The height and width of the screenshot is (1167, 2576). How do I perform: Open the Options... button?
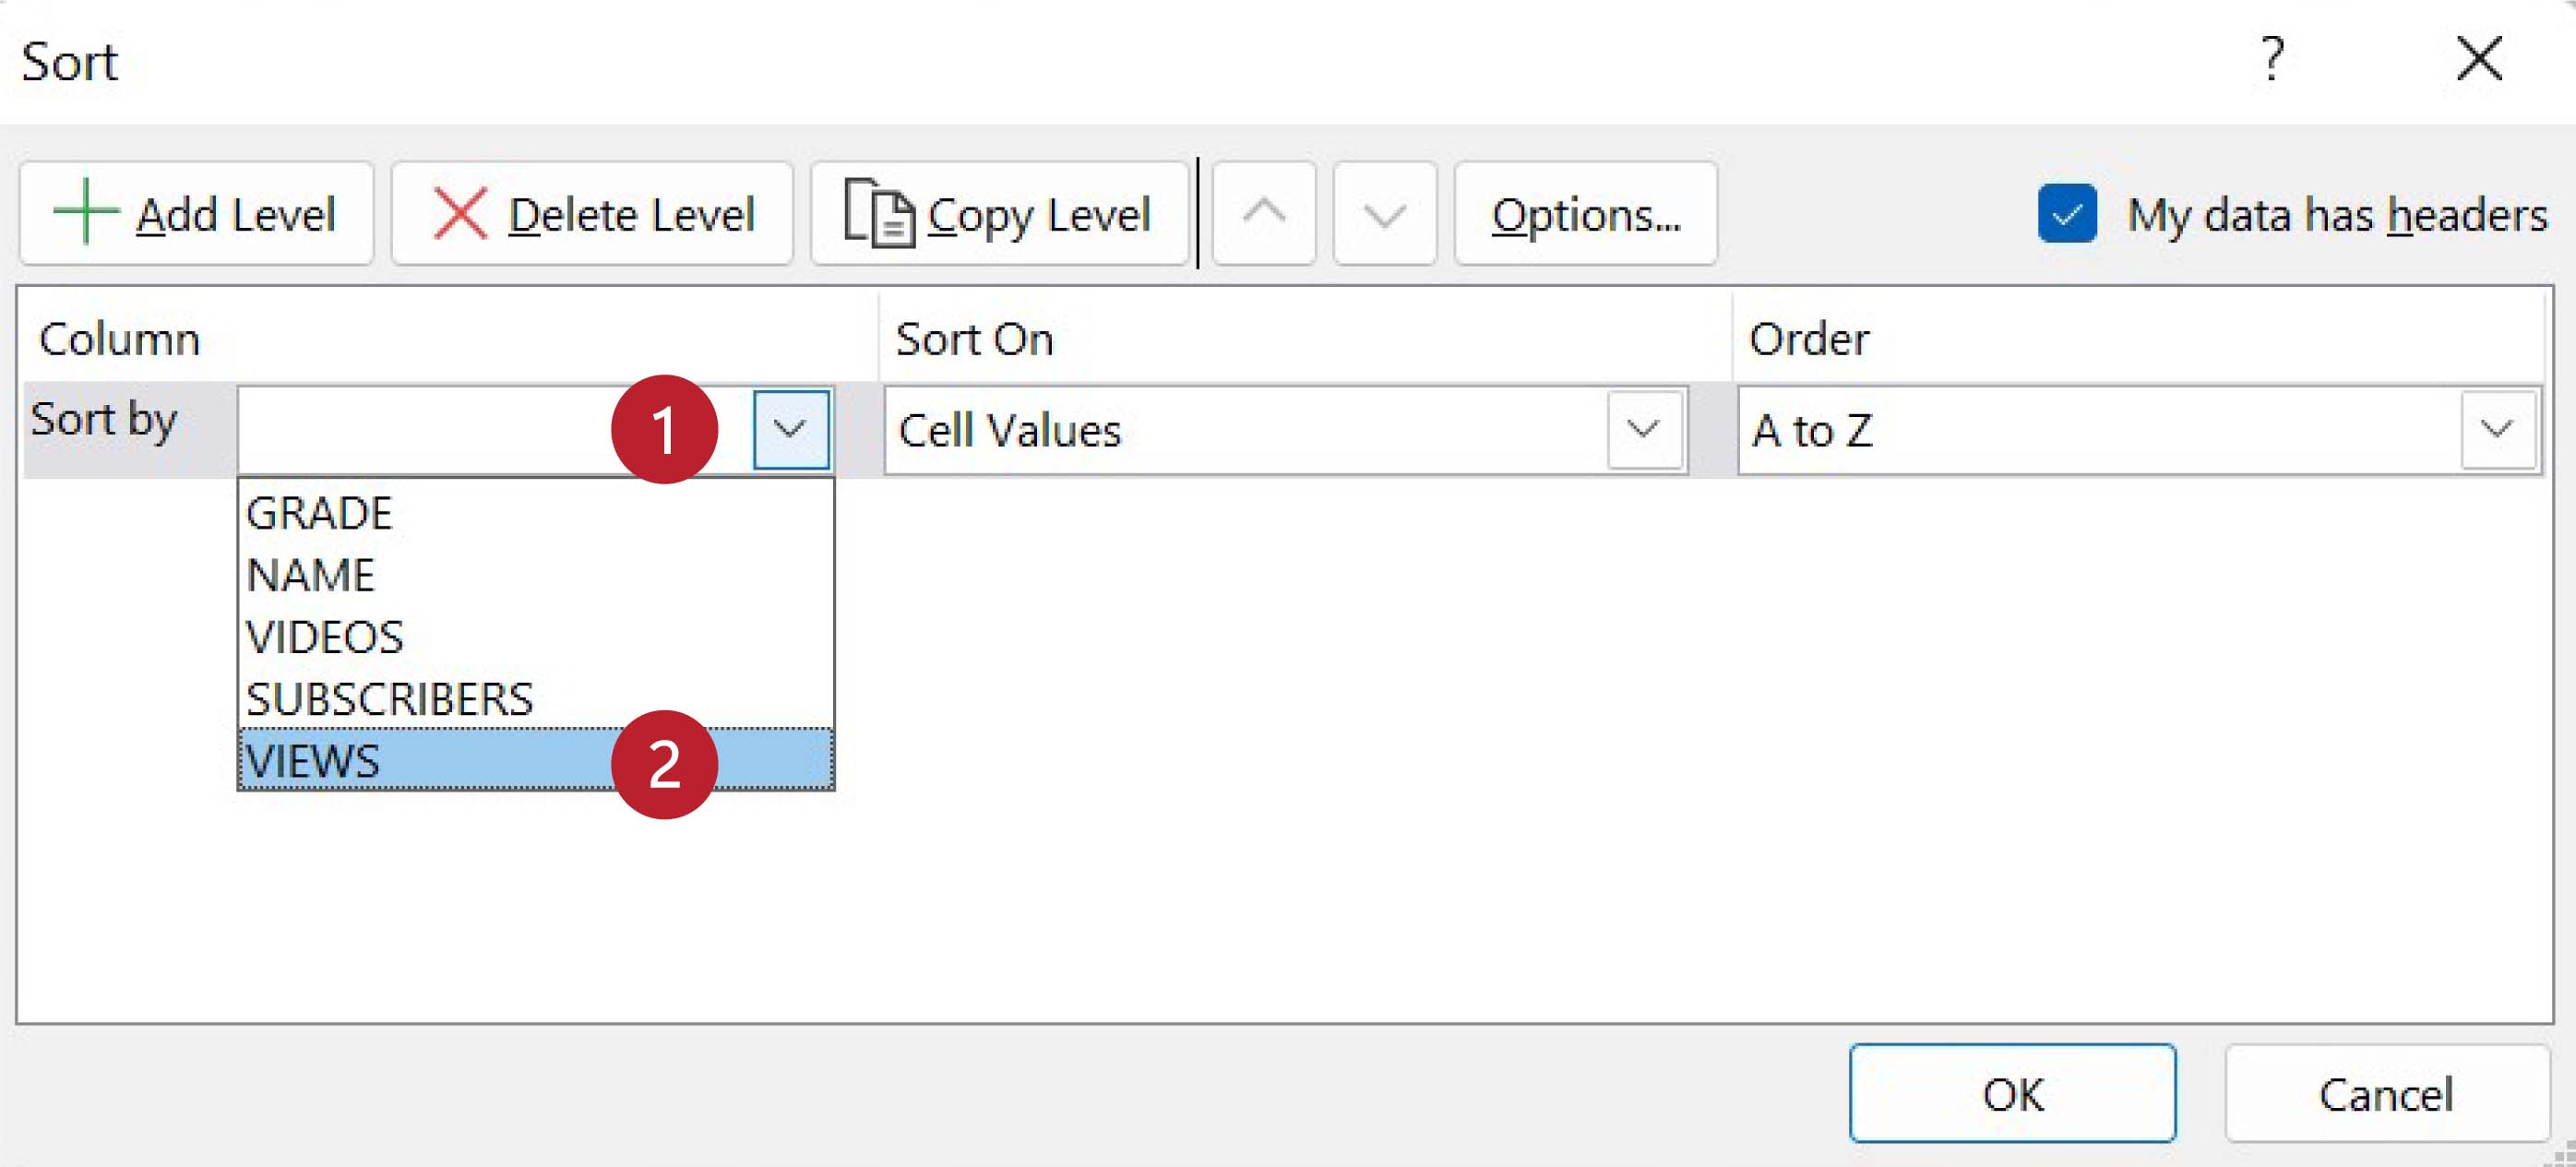[x=1586, y=214]
